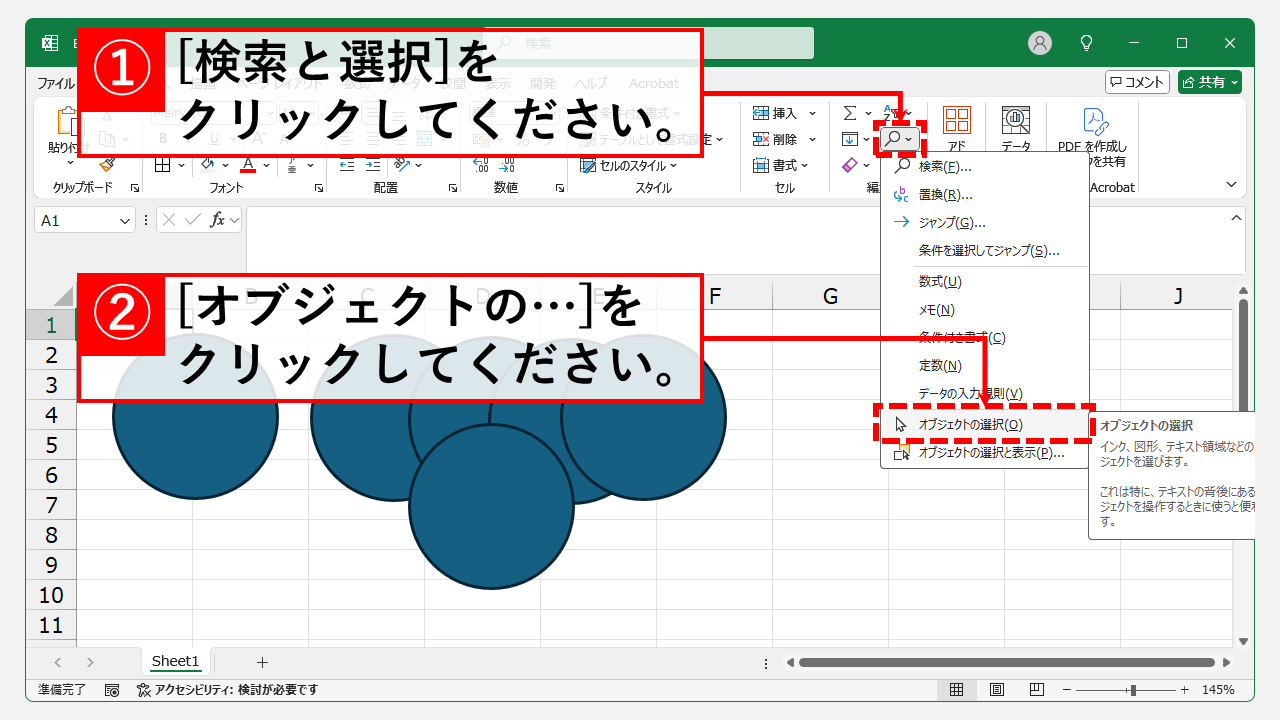Screen dimensions: 1280x720
Task: Select the Sheet1 tab
Action: [176, 661]
